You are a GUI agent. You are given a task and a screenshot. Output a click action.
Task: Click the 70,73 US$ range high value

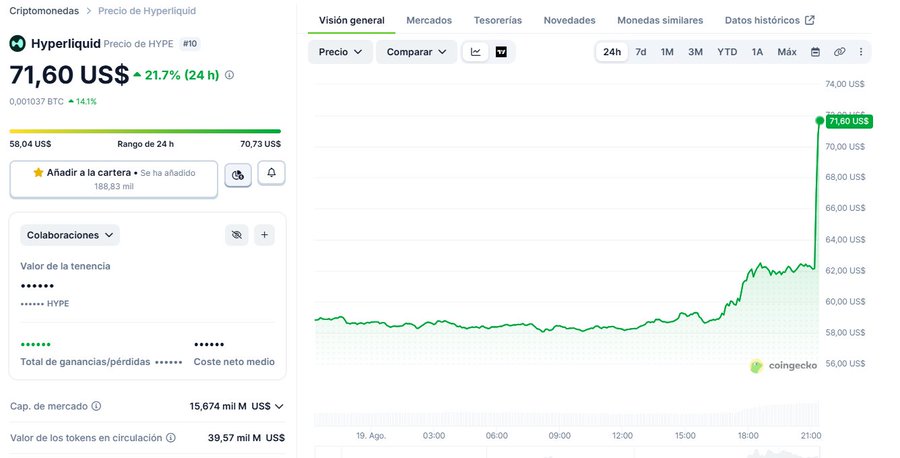point(261,144)
